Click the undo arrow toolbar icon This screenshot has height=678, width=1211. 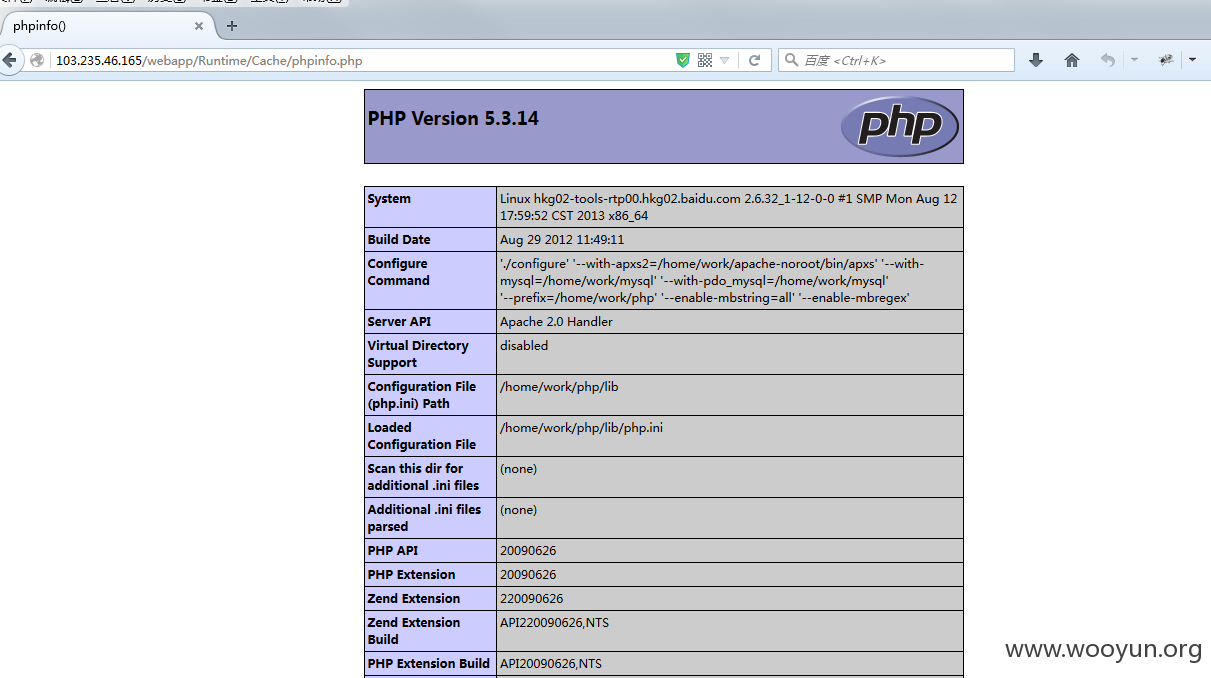[1108, 60]
